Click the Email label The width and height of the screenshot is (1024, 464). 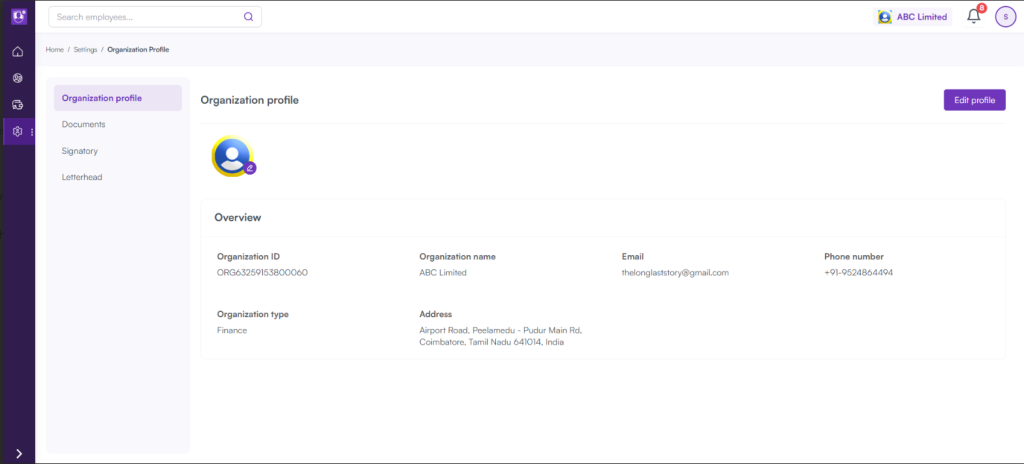(x=633, y=257)
